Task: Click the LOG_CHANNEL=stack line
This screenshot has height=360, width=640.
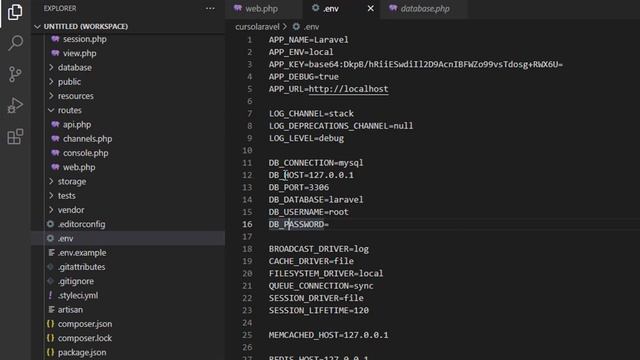Action: [311, 113]
